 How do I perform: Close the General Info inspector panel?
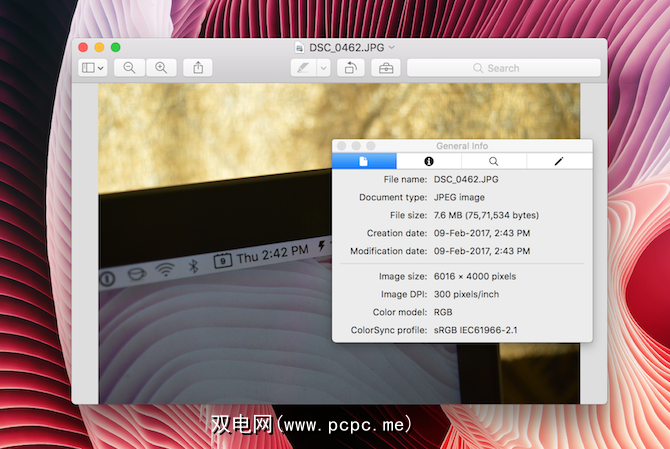click(341, 146)
